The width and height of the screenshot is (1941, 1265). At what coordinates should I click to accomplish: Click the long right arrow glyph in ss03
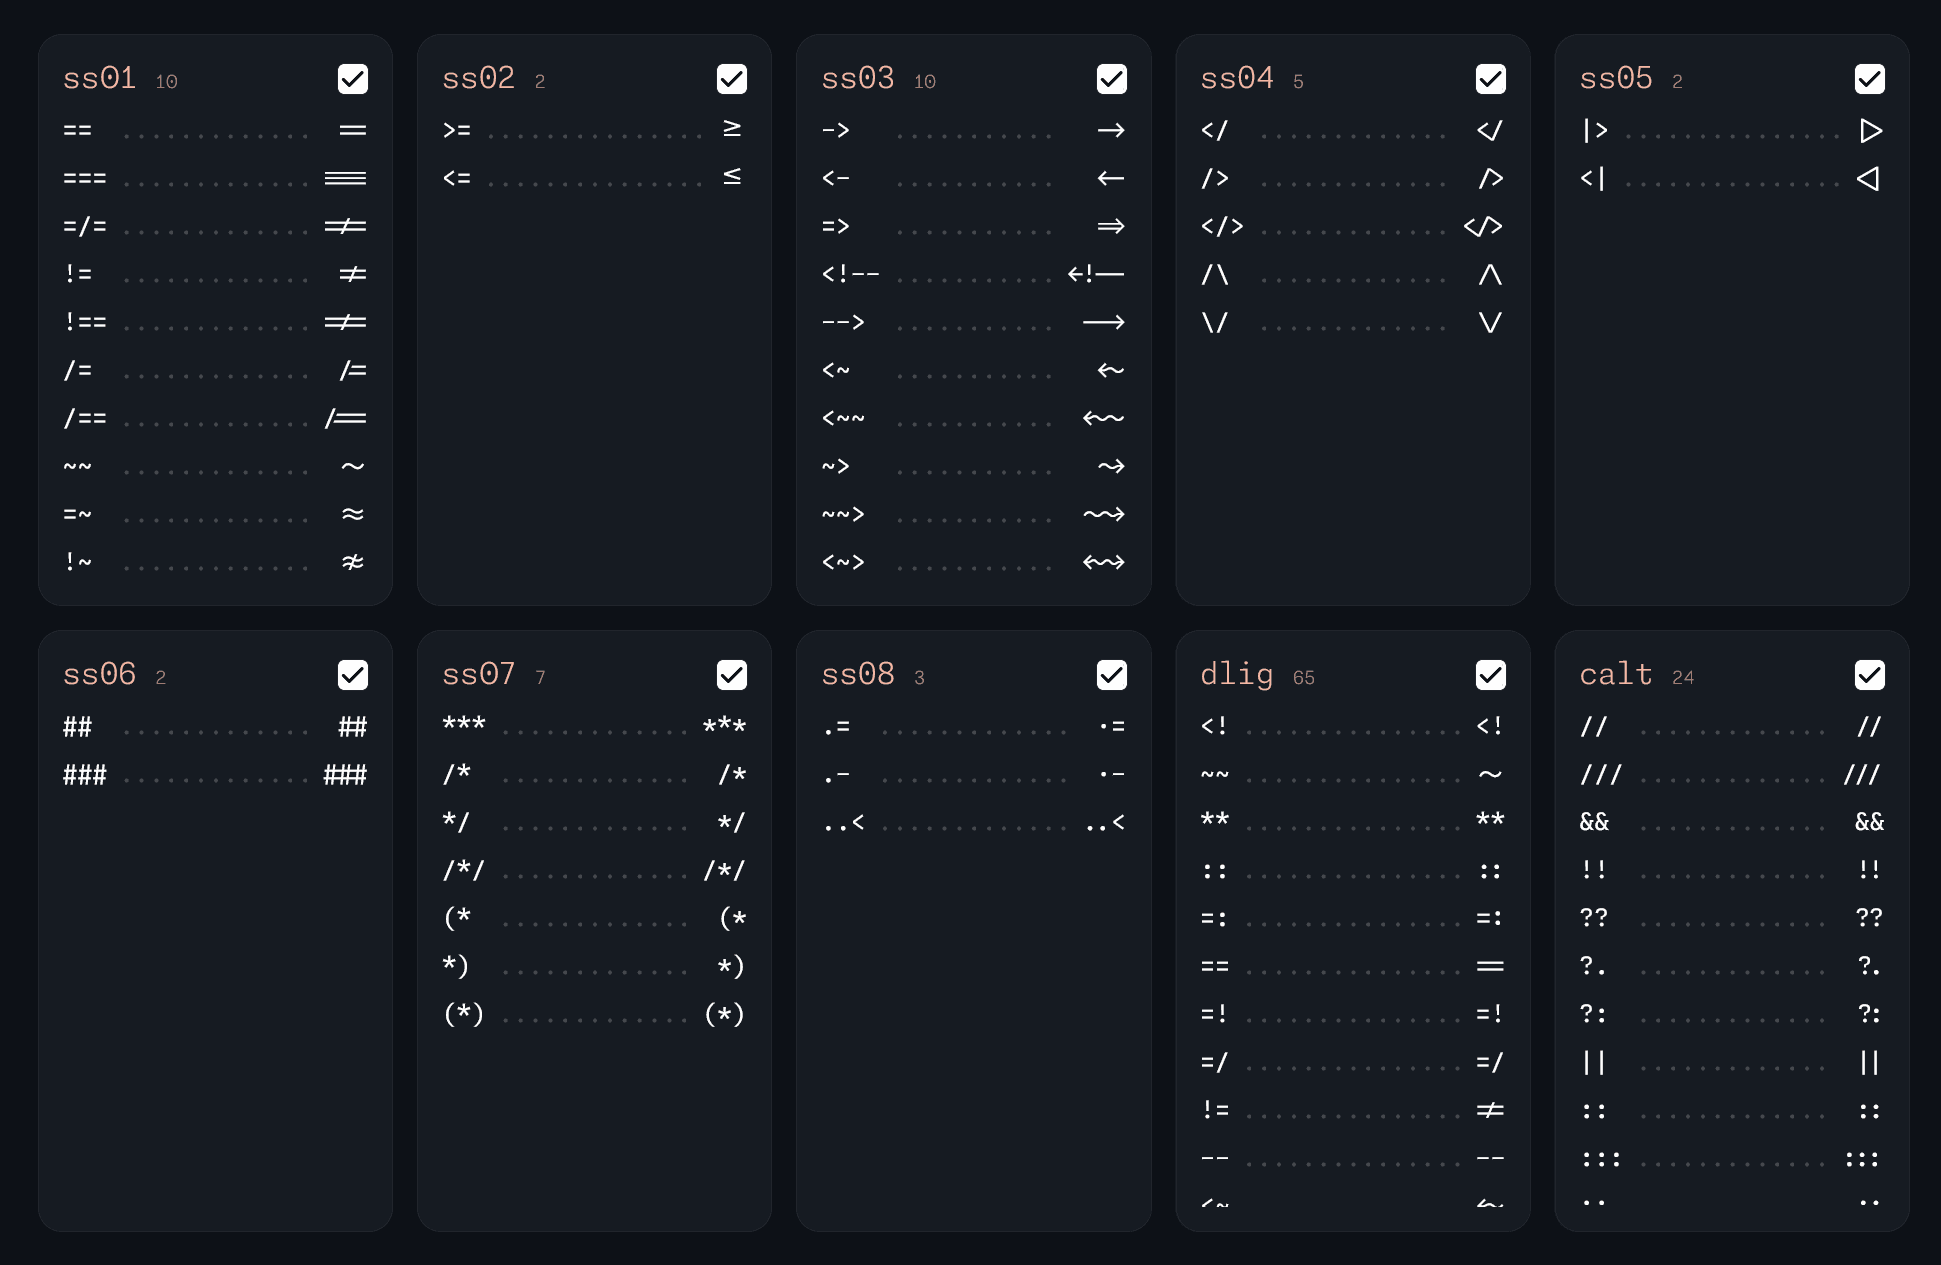coord(1104,322)
